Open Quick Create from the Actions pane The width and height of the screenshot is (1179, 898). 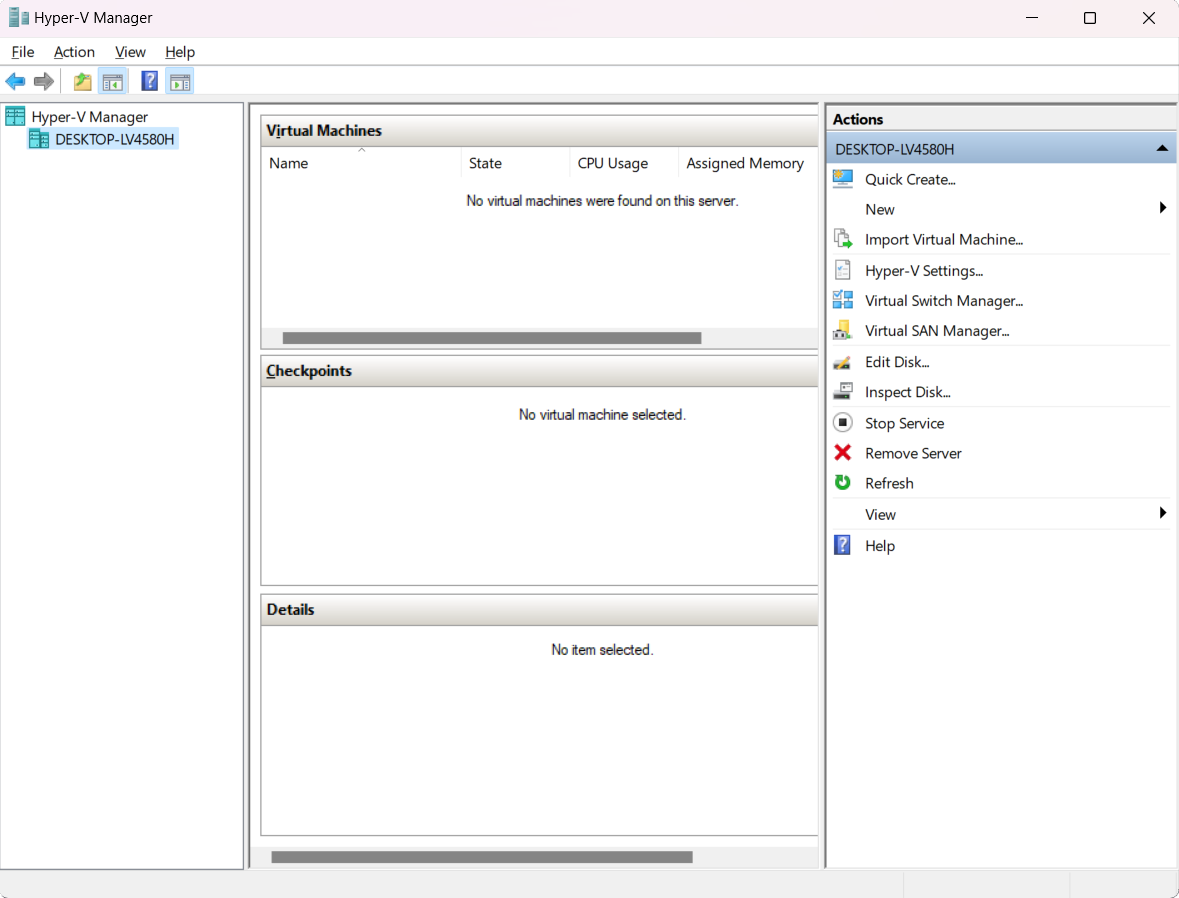(x=910, y=179)
